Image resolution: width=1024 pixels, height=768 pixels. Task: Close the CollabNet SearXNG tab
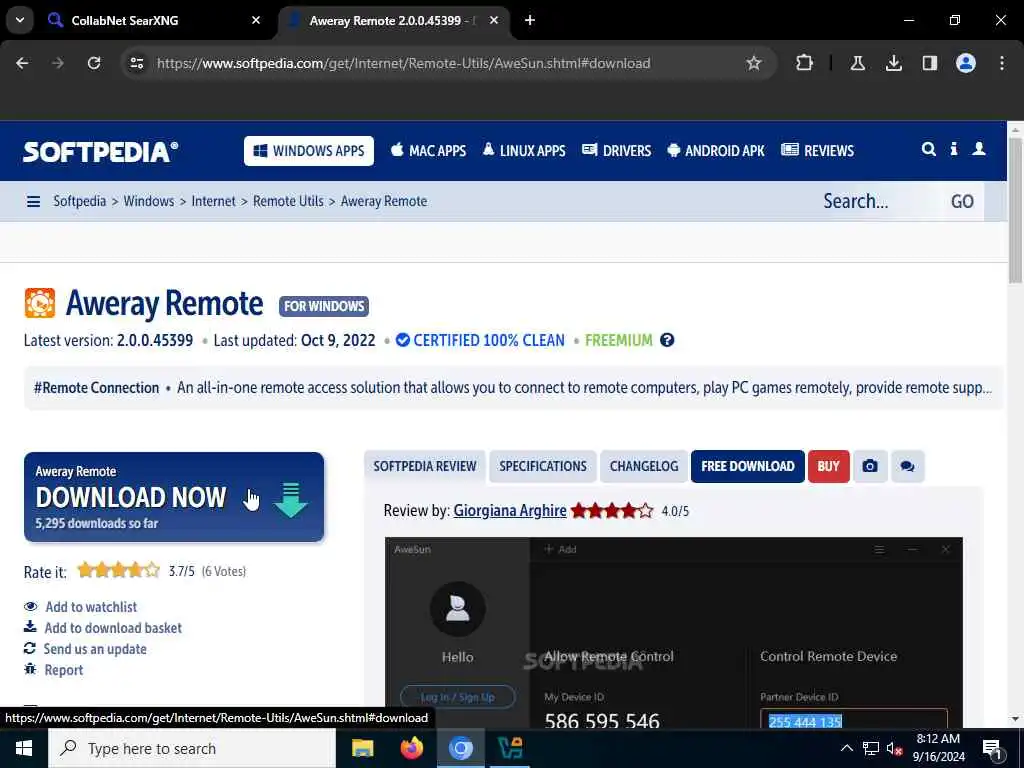click(x=256, y=20)
